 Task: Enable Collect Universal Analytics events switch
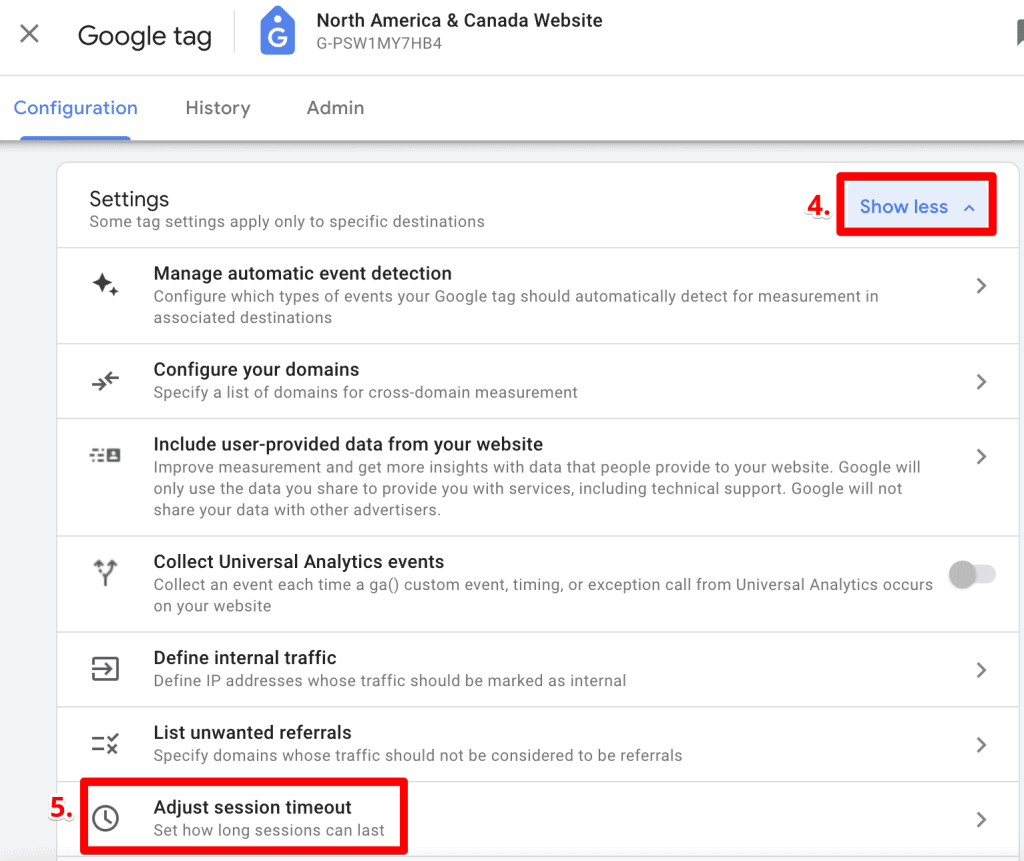click(x=973, y=574)
